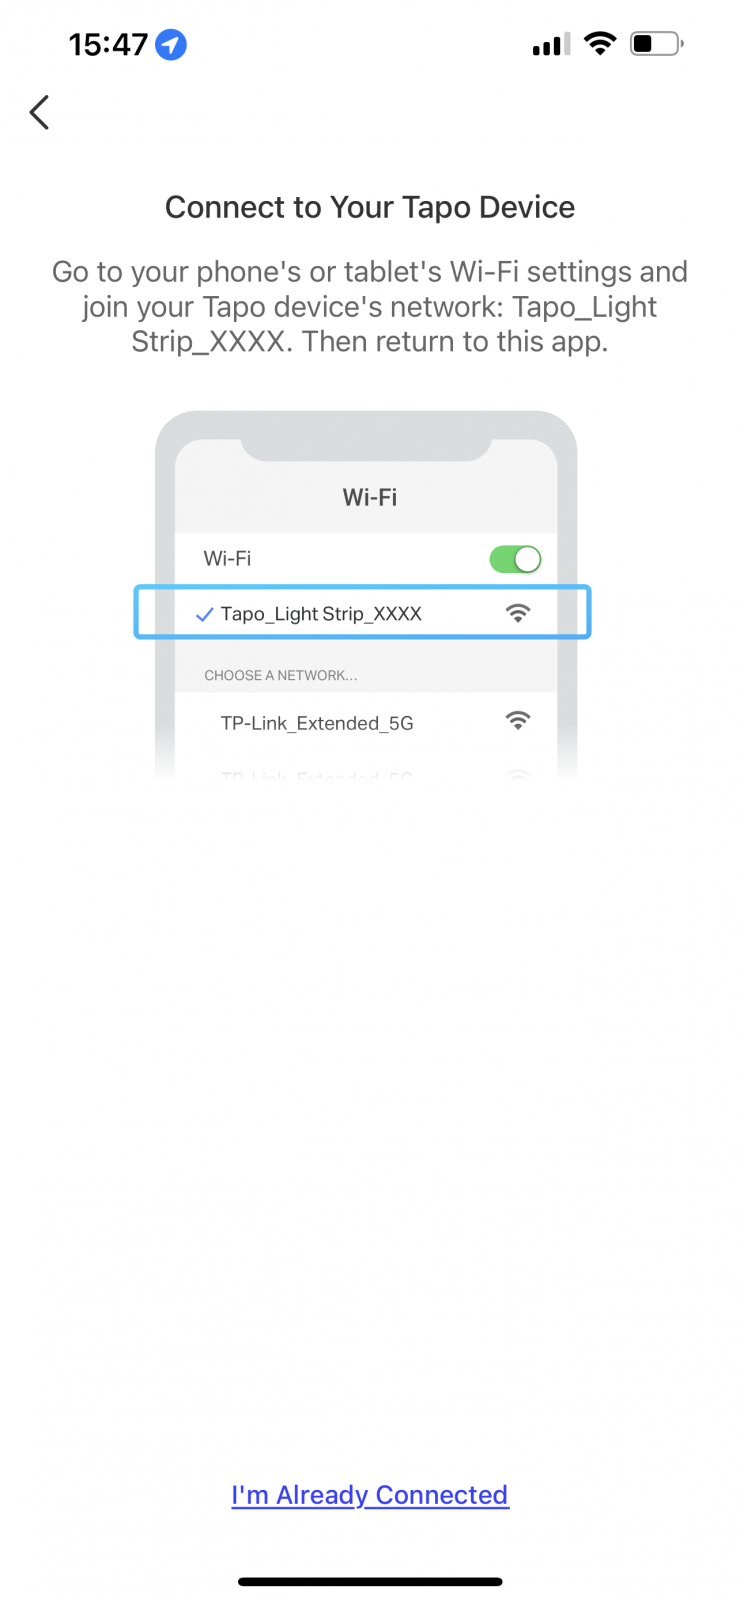The image size is (740, 1600).
Task: Tap the Connect to Your Tapo Device heading
Action: tap(370, 207)
